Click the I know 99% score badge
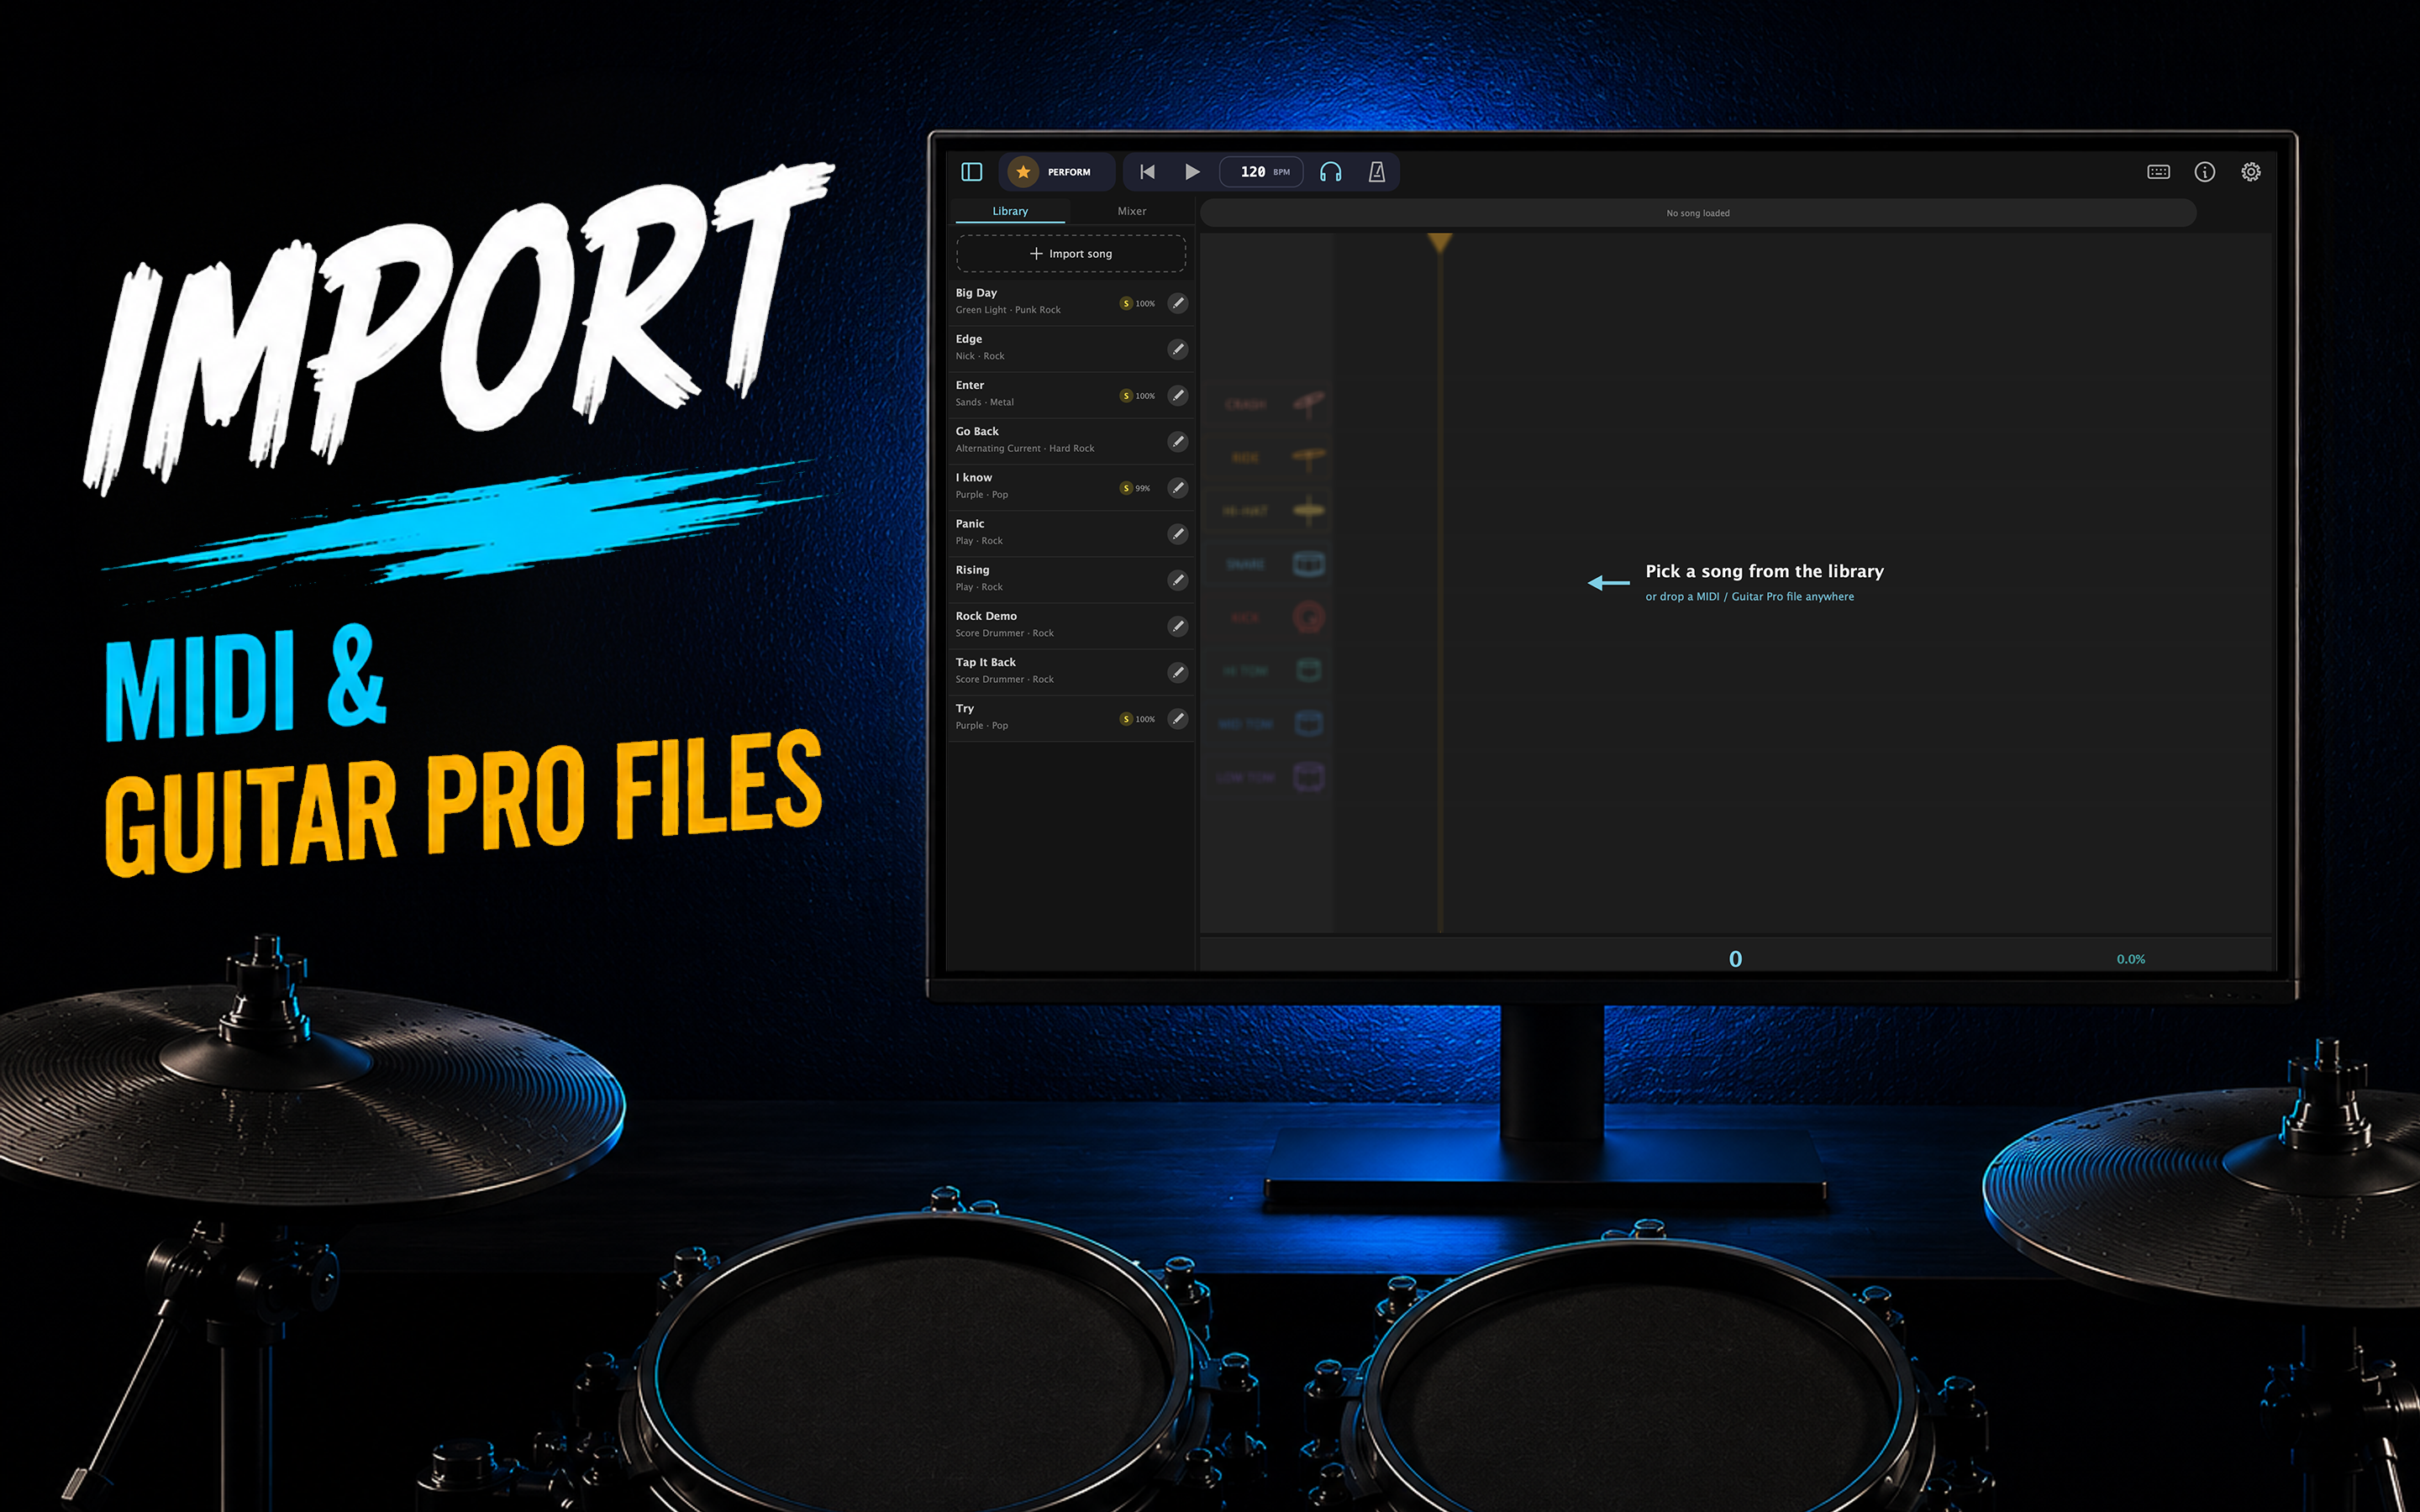Viewport: 2420px width, 1512px height. [1136, 488]
